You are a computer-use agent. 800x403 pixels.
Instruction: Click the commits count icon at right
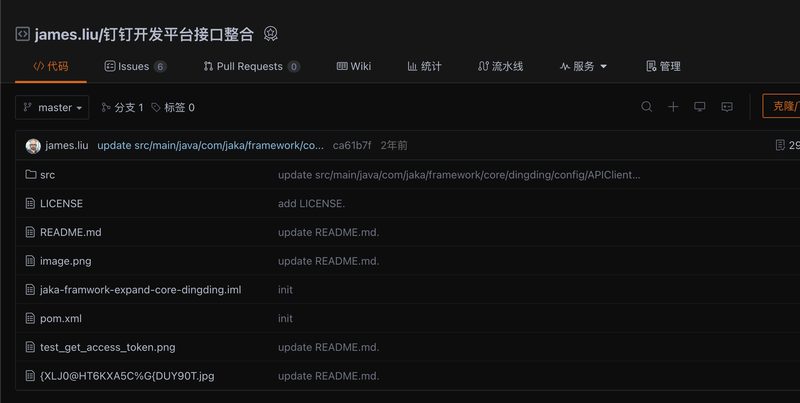[x=780, y=145]
